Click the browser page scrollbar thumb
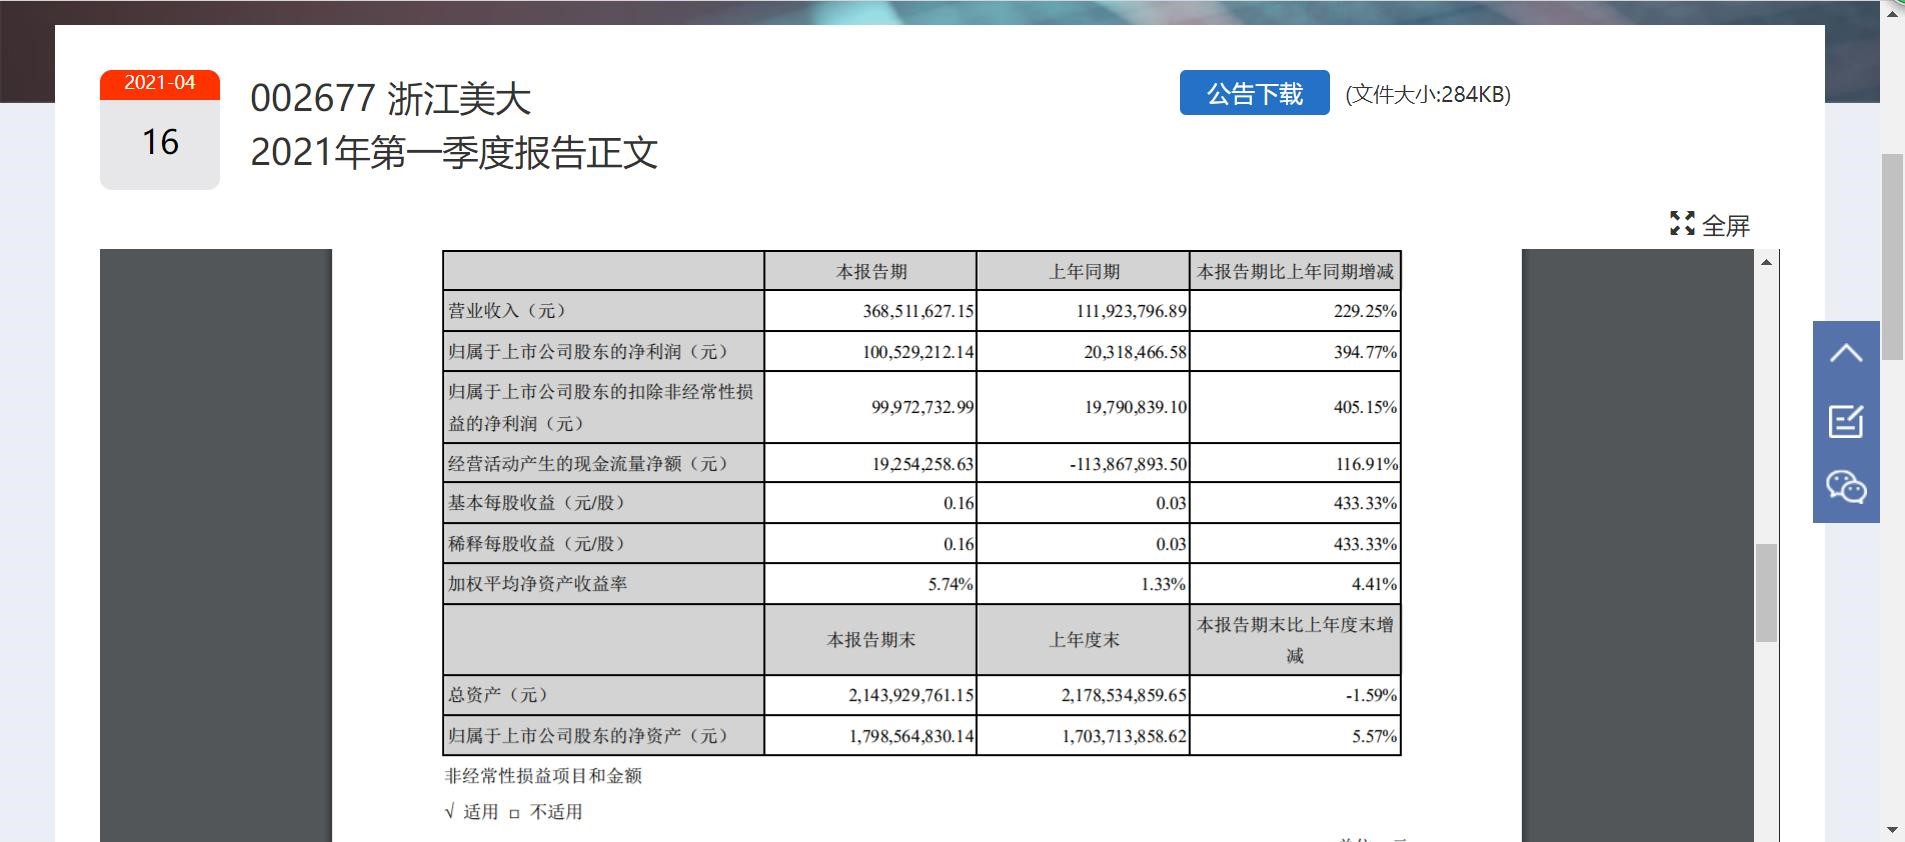This screenshot has height=842, width=1905. (1892, 257)
